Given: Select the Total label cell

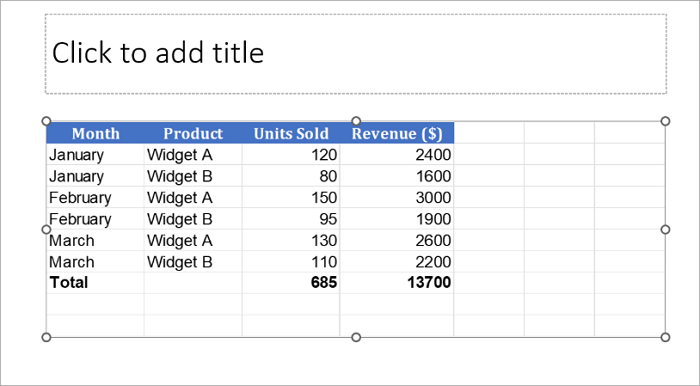Looking at the screenshot, I should (95, 282).
